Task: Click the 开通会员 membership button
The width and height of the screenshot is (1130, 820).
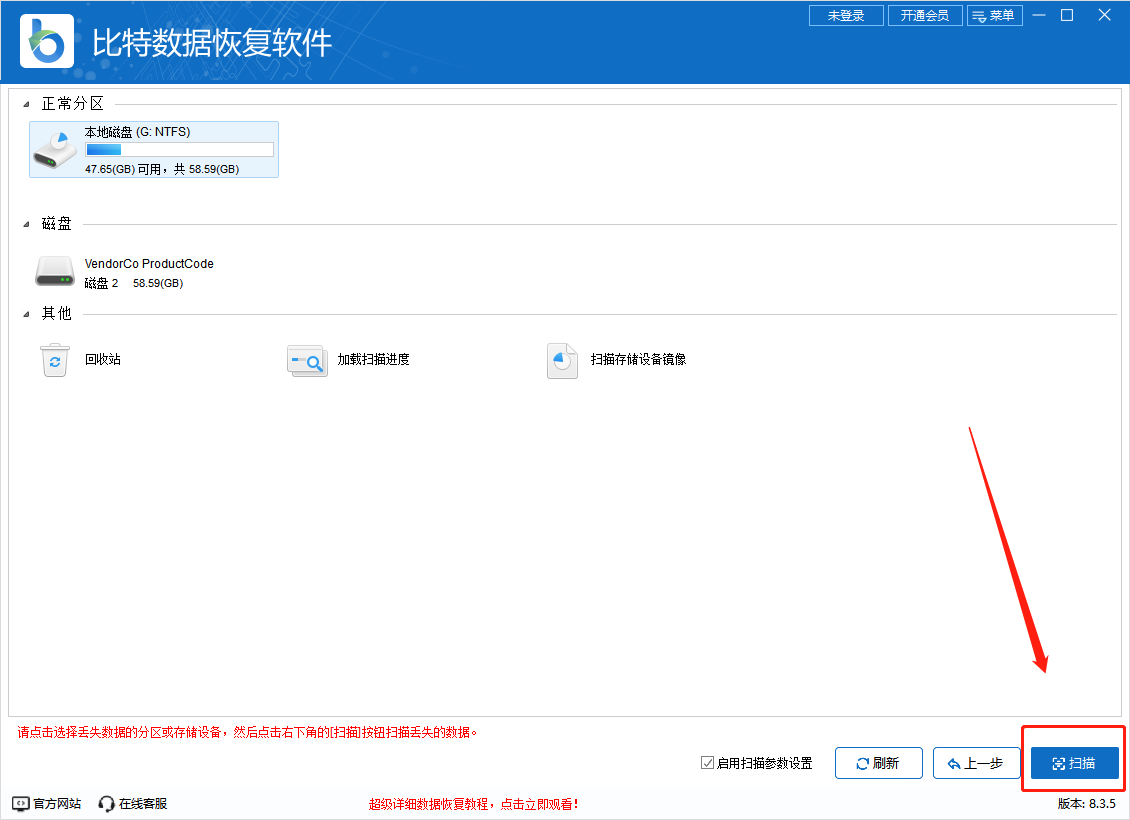Action: click(925, 15)
